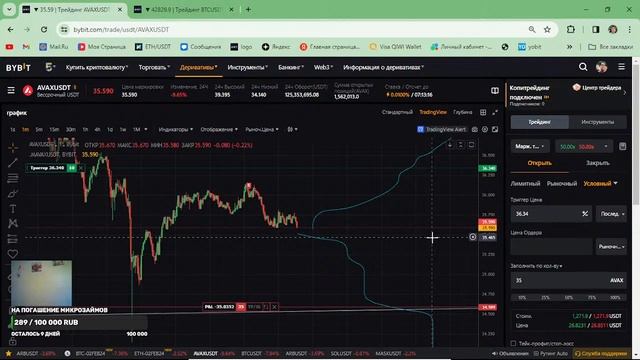Screen dimensions: 640x360
Task: Expand chart to full screen arrows
Action: coord(495,112)
